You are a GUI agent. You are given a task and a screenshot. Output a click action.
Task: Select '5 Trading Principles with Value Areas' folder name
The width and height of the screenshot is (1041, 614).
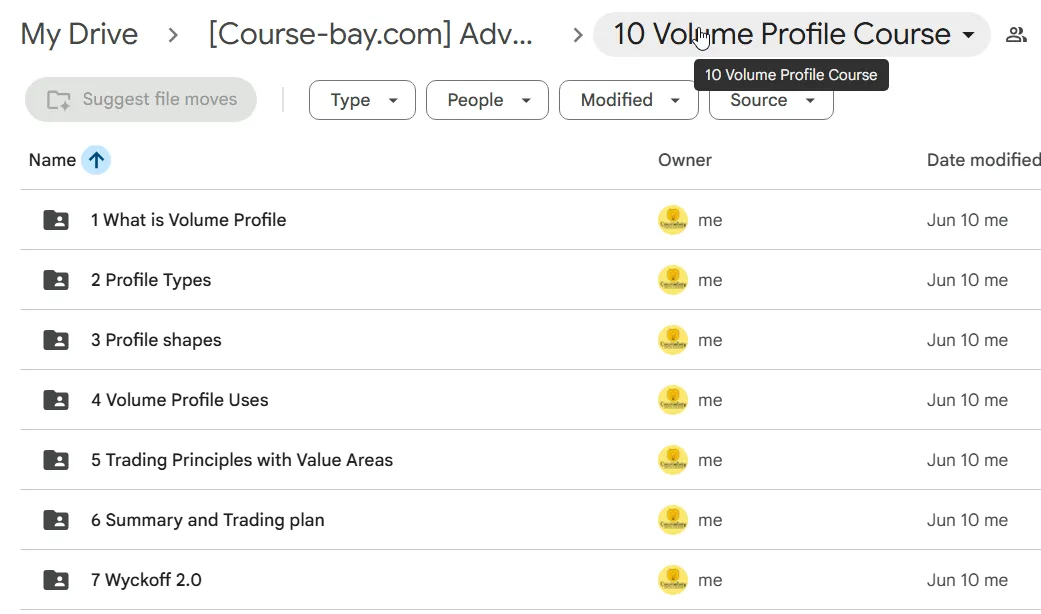point(242,460)
